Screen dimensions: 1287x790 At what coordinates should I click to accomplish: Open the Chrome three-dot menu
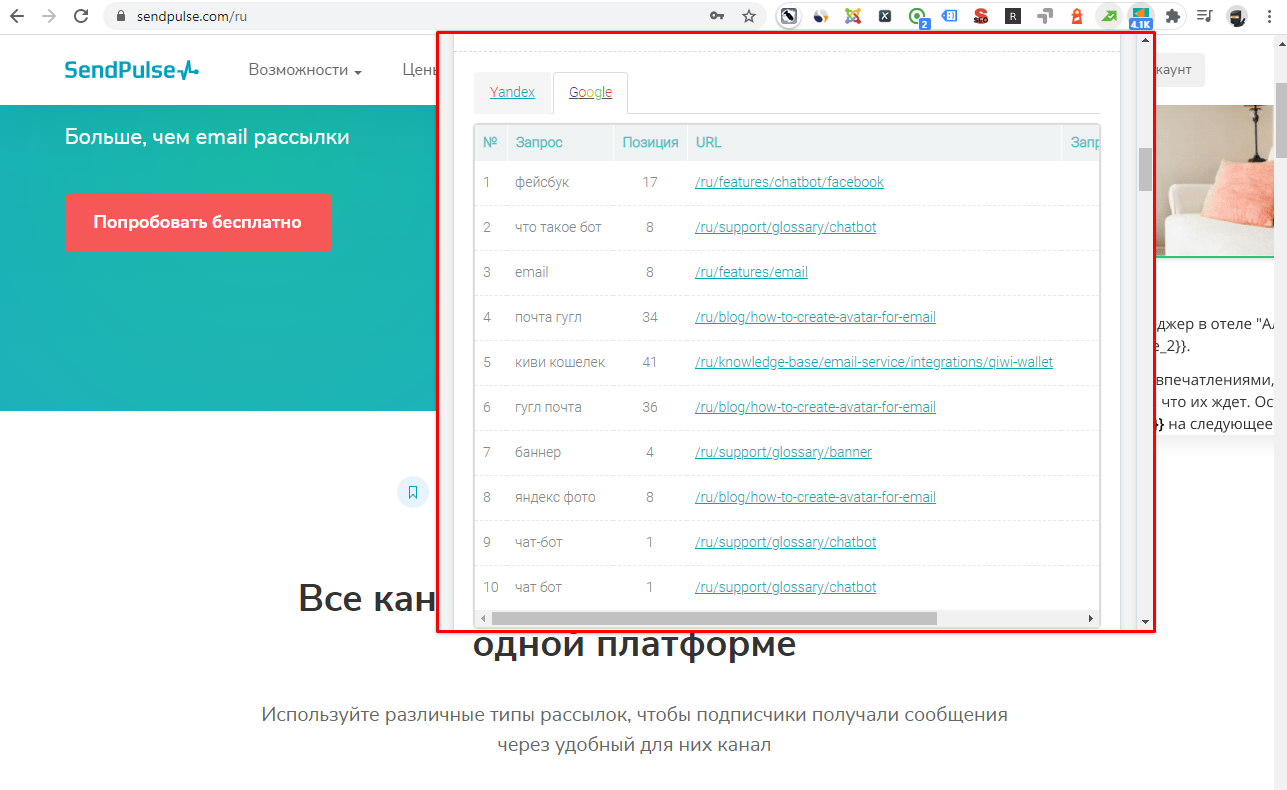pyautogui.click(x=1269, y=16)
